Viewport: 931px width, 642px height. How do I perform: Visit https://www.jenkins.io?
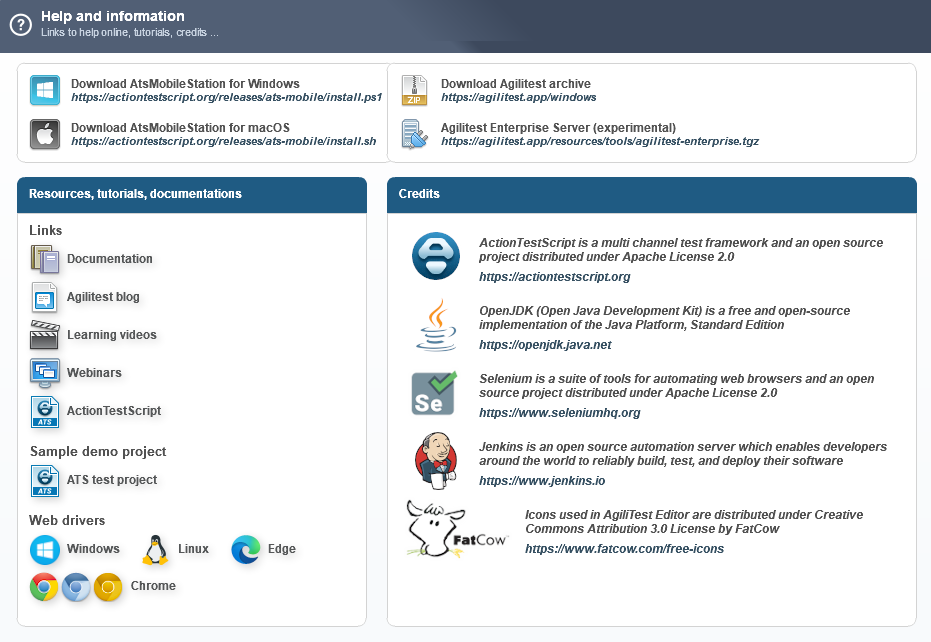pyautogui.click(x=542, y=481)
